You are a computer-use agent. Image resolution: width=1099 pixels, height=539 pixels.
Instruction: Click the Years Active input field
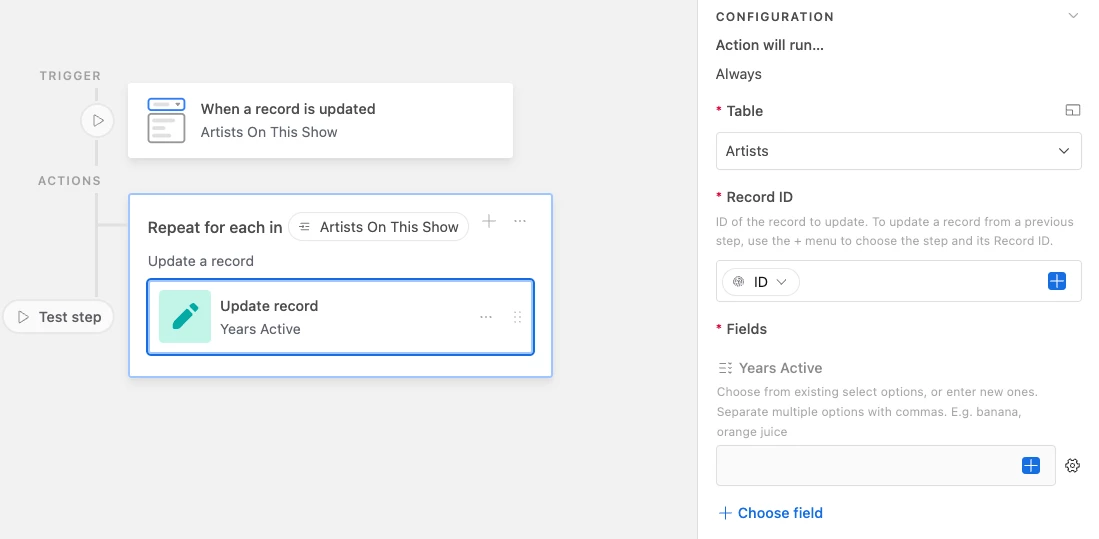865,466
